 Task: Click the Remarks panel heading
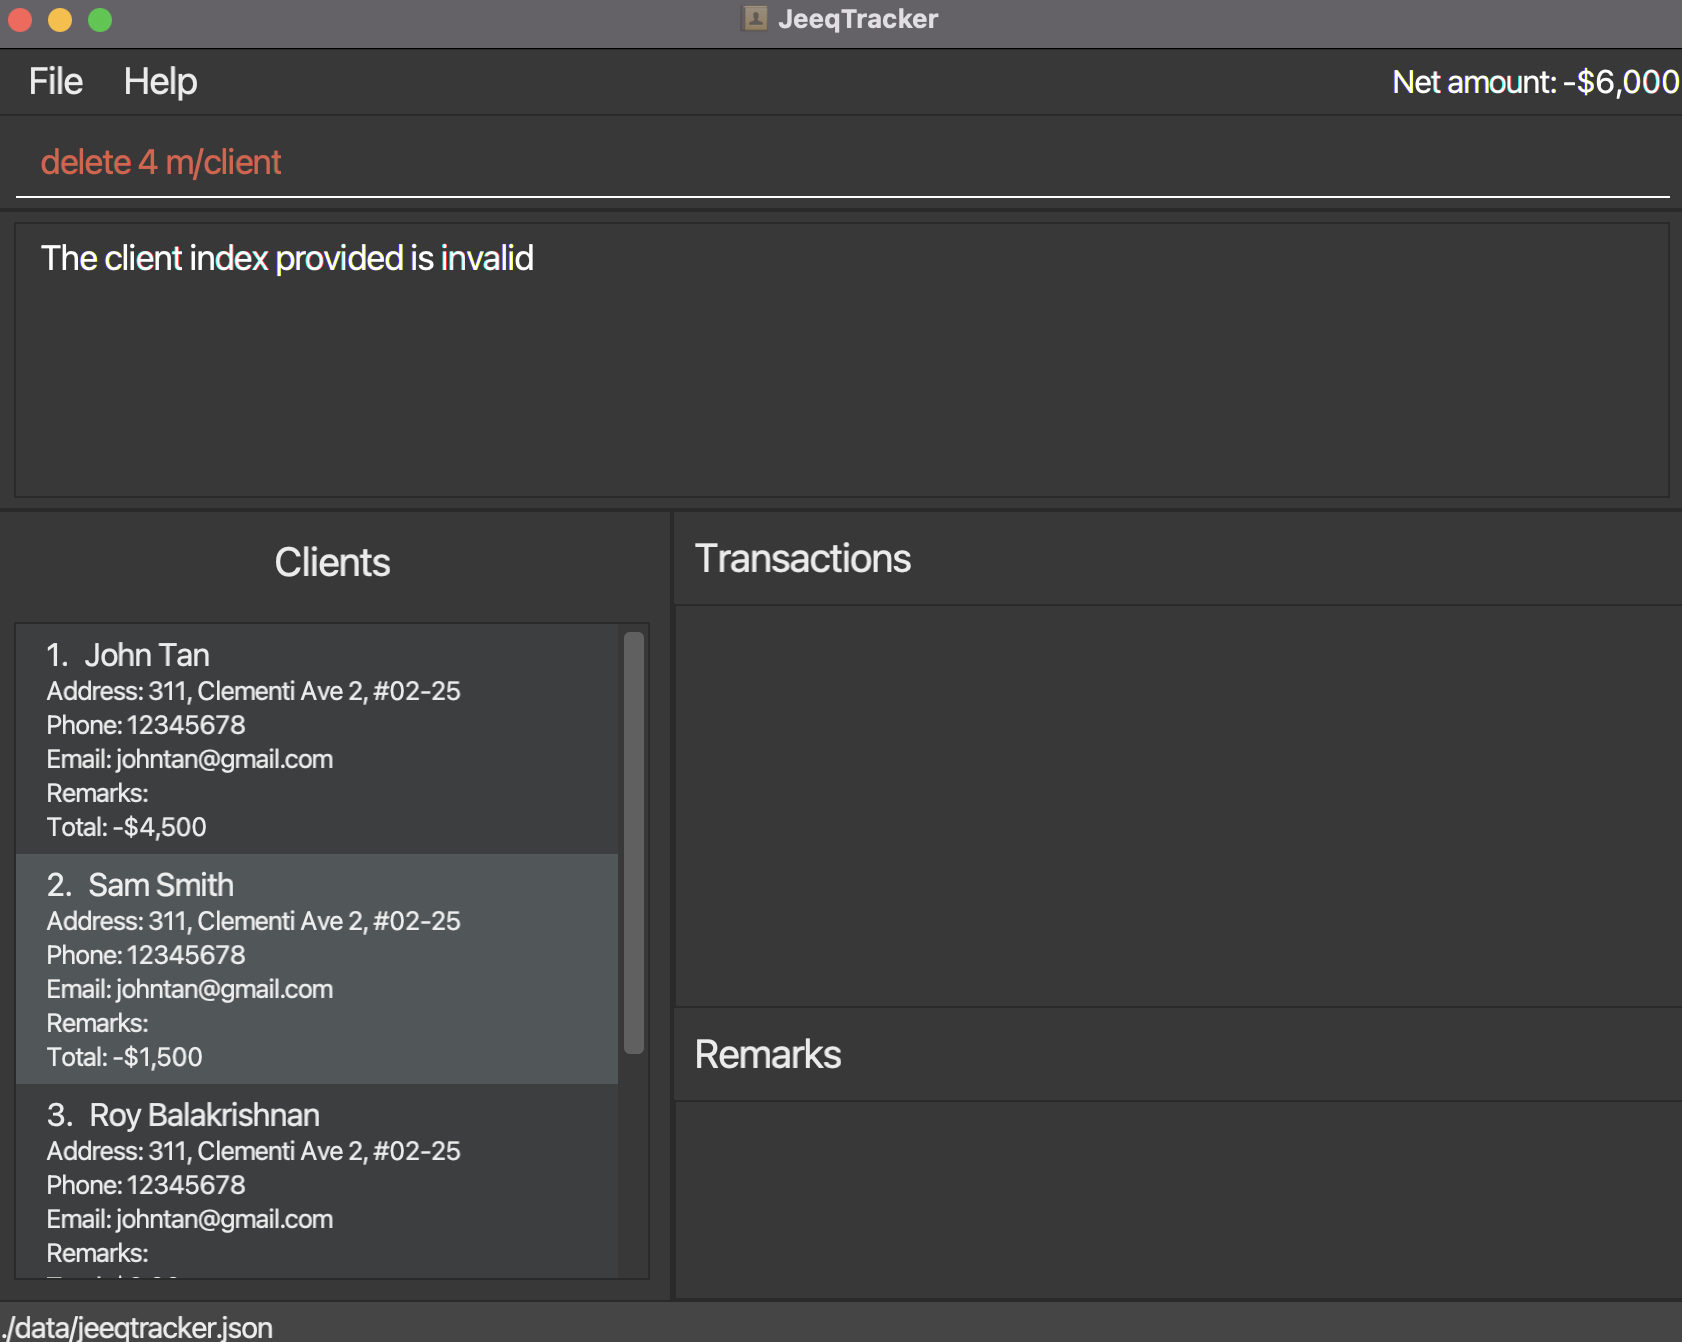pos(768,1054)
